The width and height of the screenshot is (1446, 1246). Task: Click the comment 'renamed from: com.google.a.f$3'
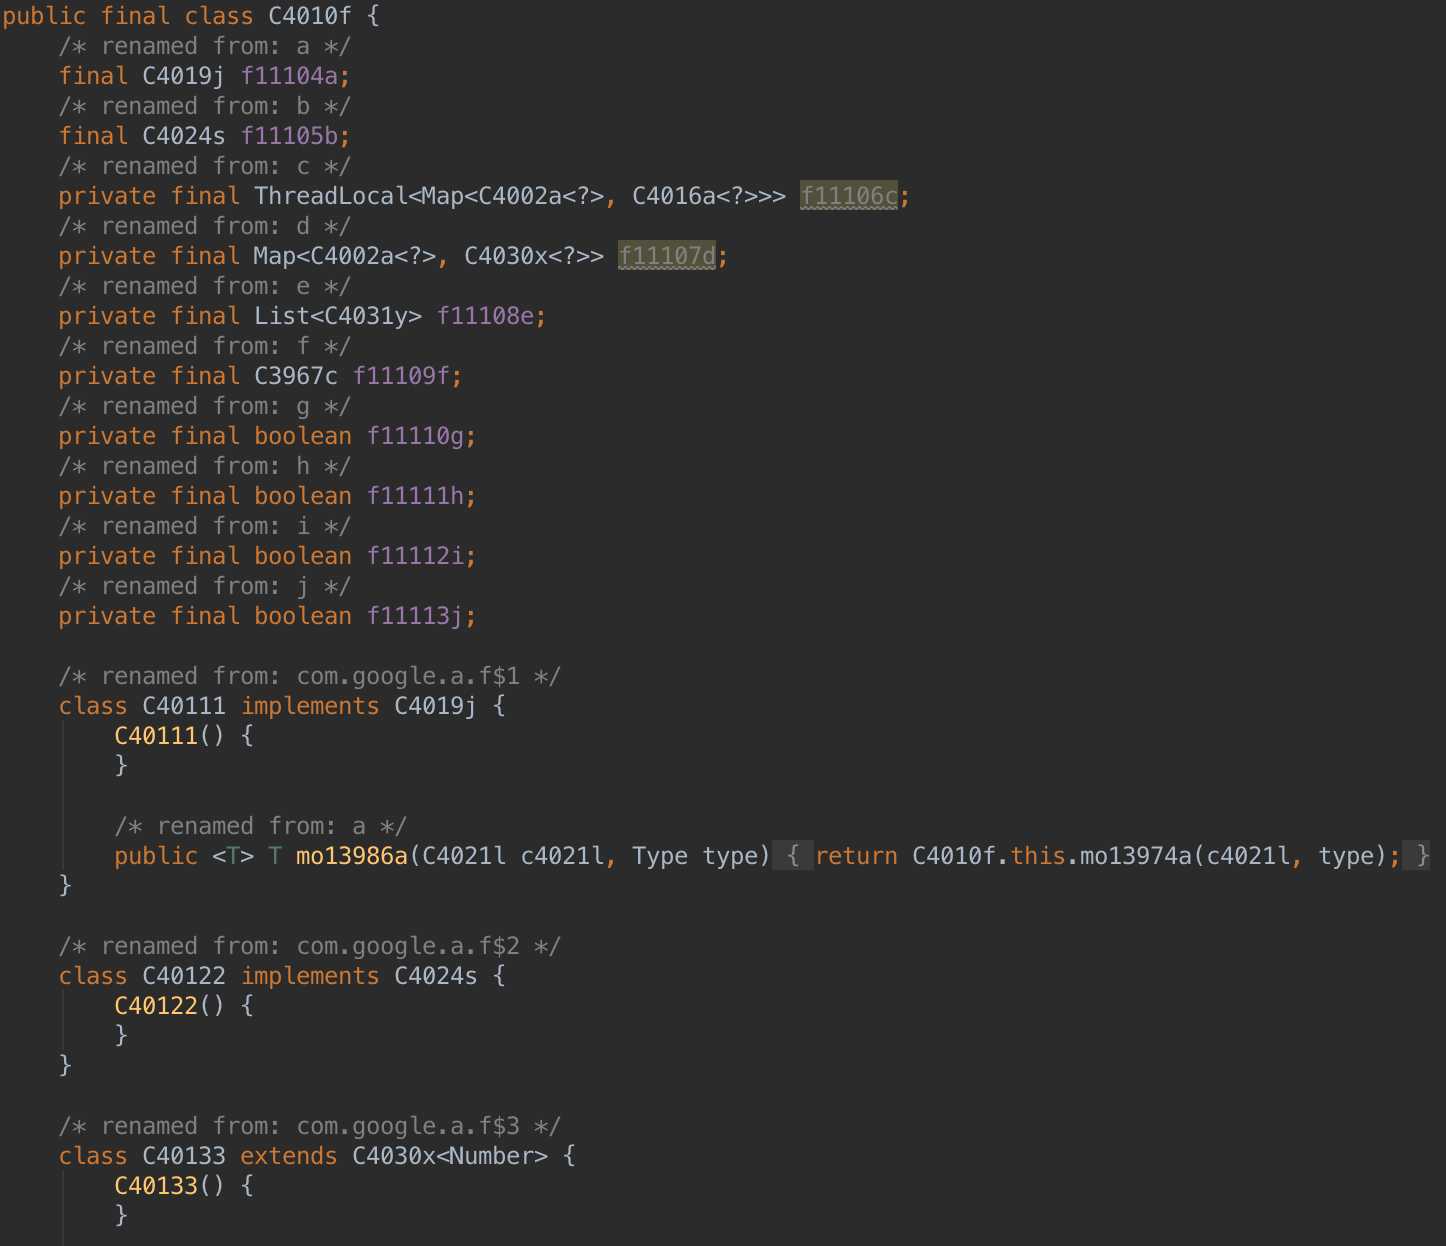click(x=310, y=1126)
